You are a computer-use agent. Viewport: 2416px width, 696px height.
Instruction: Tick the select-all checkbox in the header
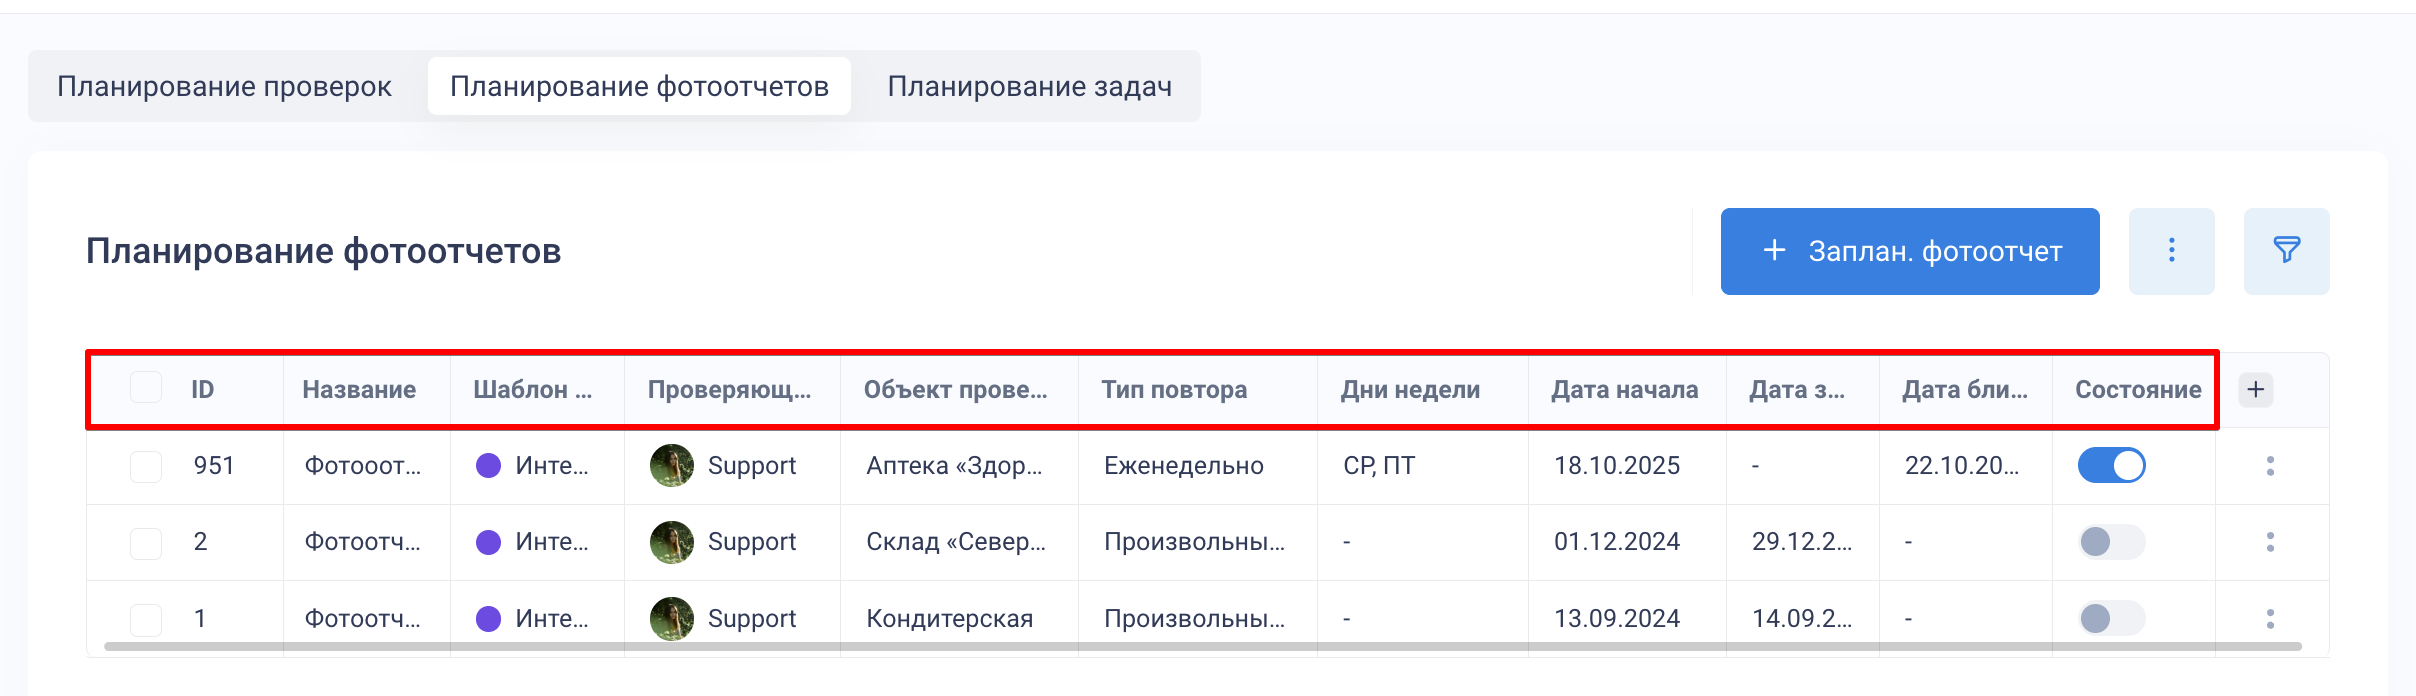[146, 388]
